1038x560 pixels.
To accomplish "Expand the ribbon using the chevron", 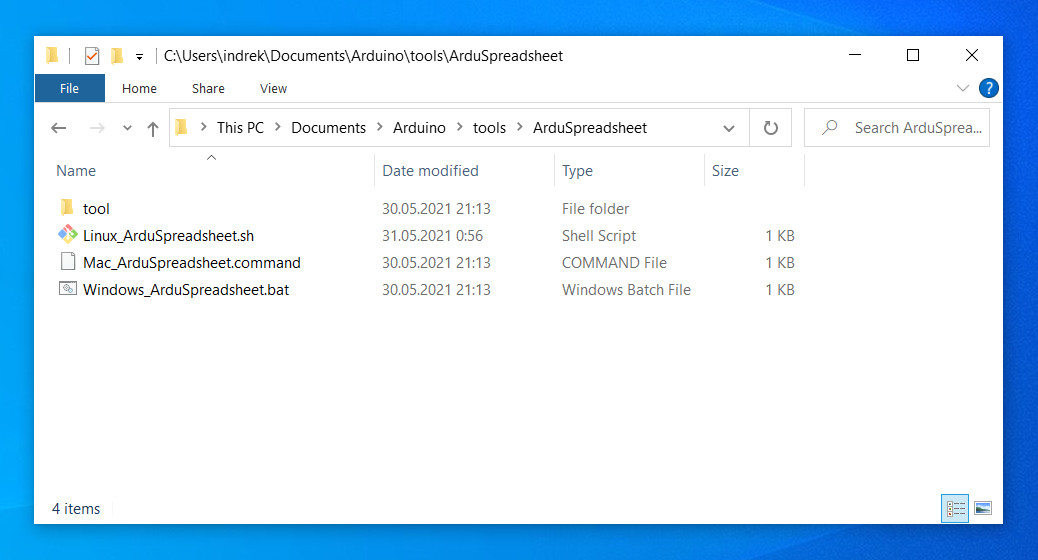I will point(963,88).
